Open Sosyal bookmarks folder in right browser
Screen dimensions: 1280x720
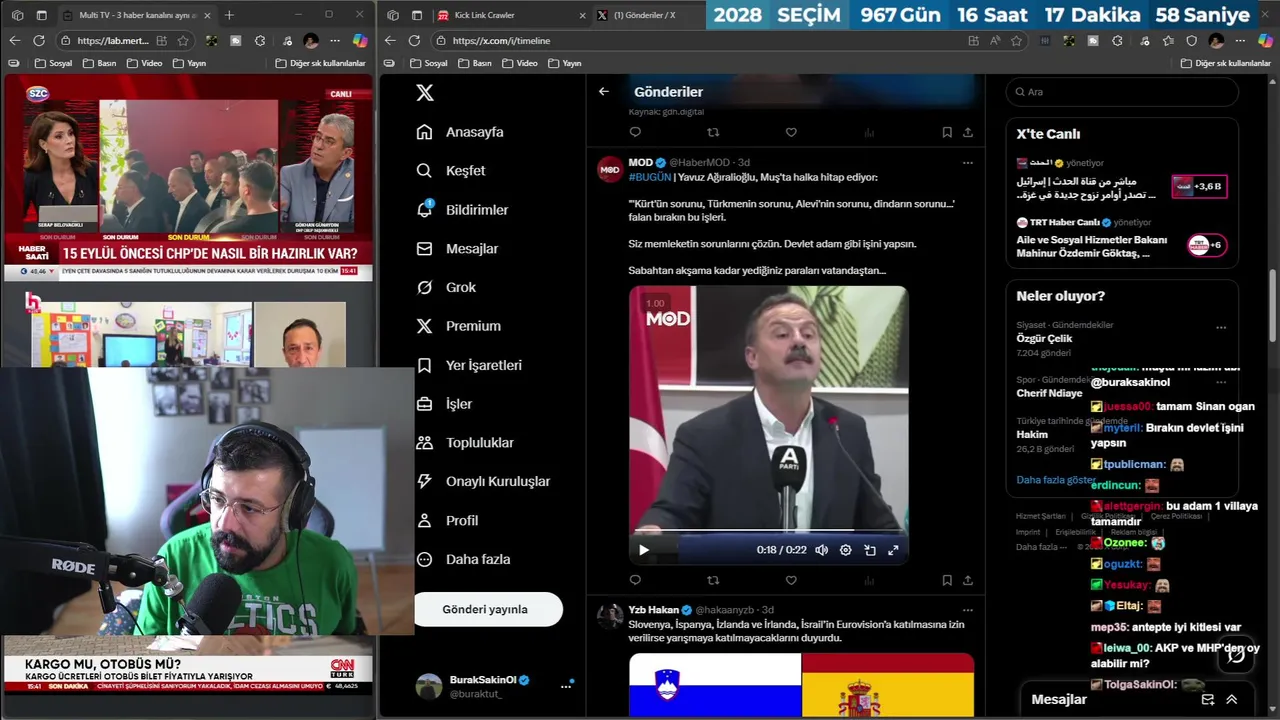pyautogui.click(x=429, y=63)
